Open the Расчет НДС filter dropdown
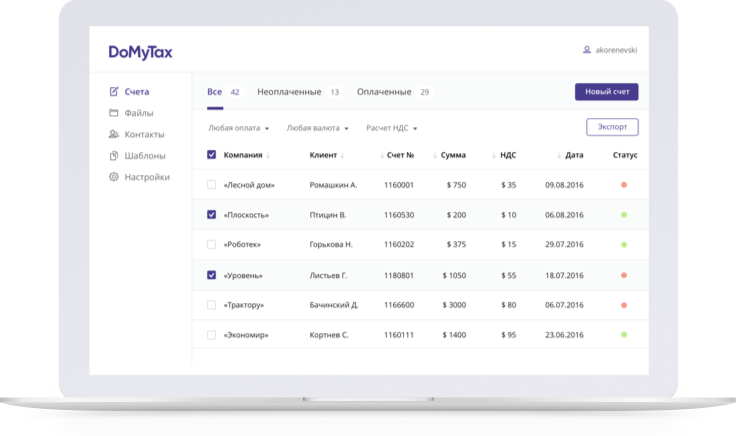Viewport: 736px width, 436px height. pos(391,128)
